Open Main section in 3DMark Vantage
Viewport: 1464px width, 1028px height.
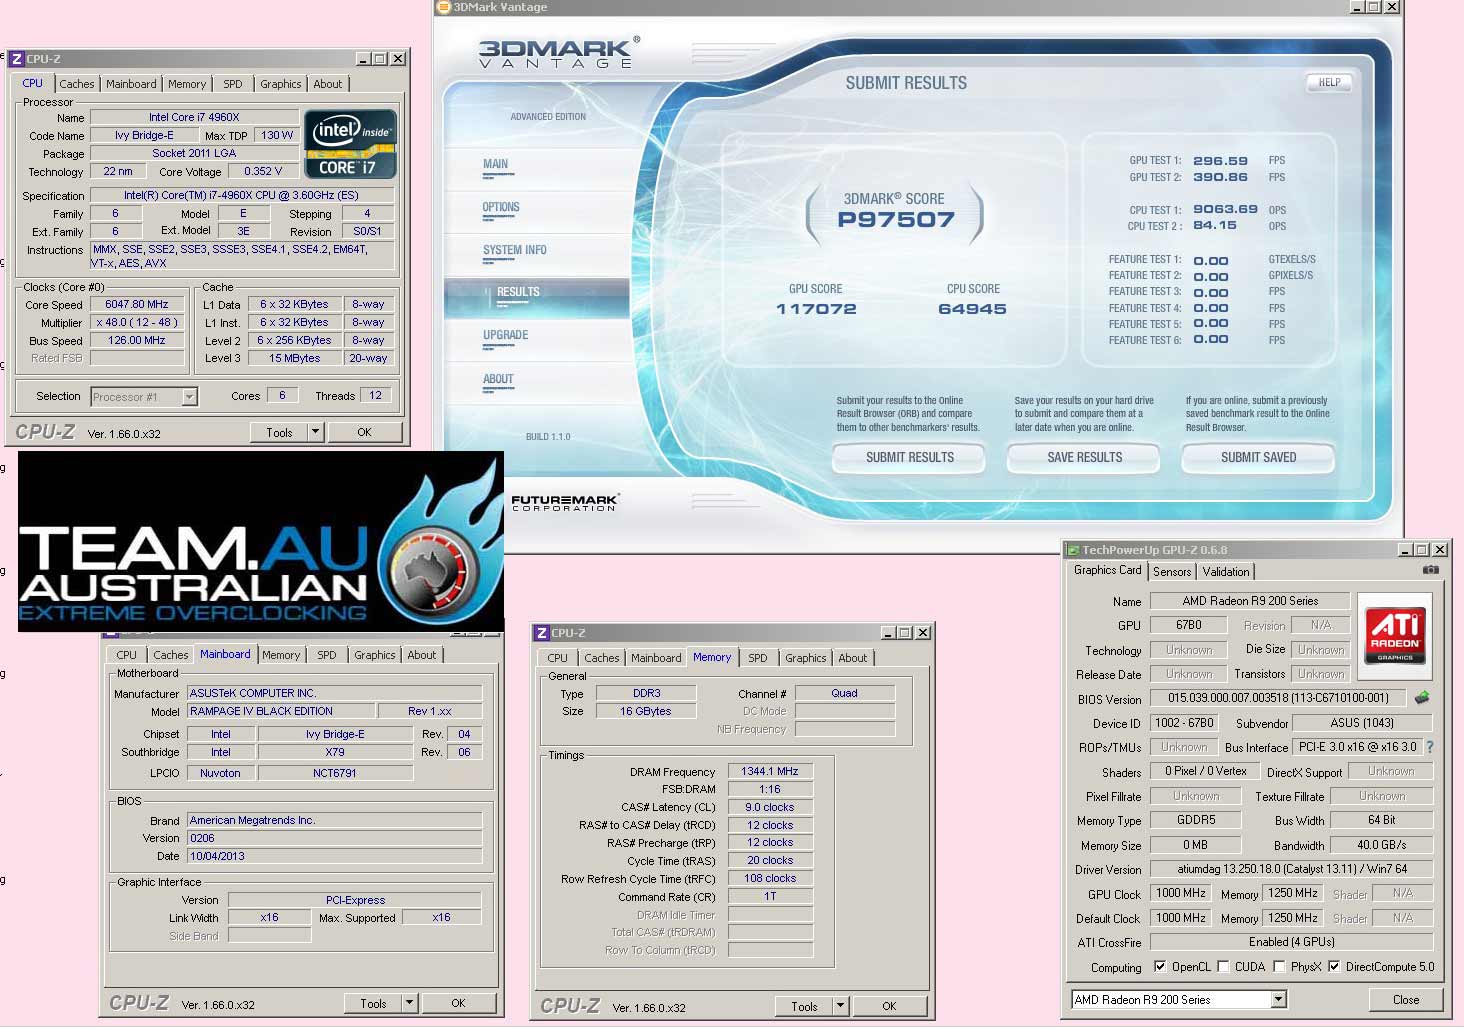(495, 165)
